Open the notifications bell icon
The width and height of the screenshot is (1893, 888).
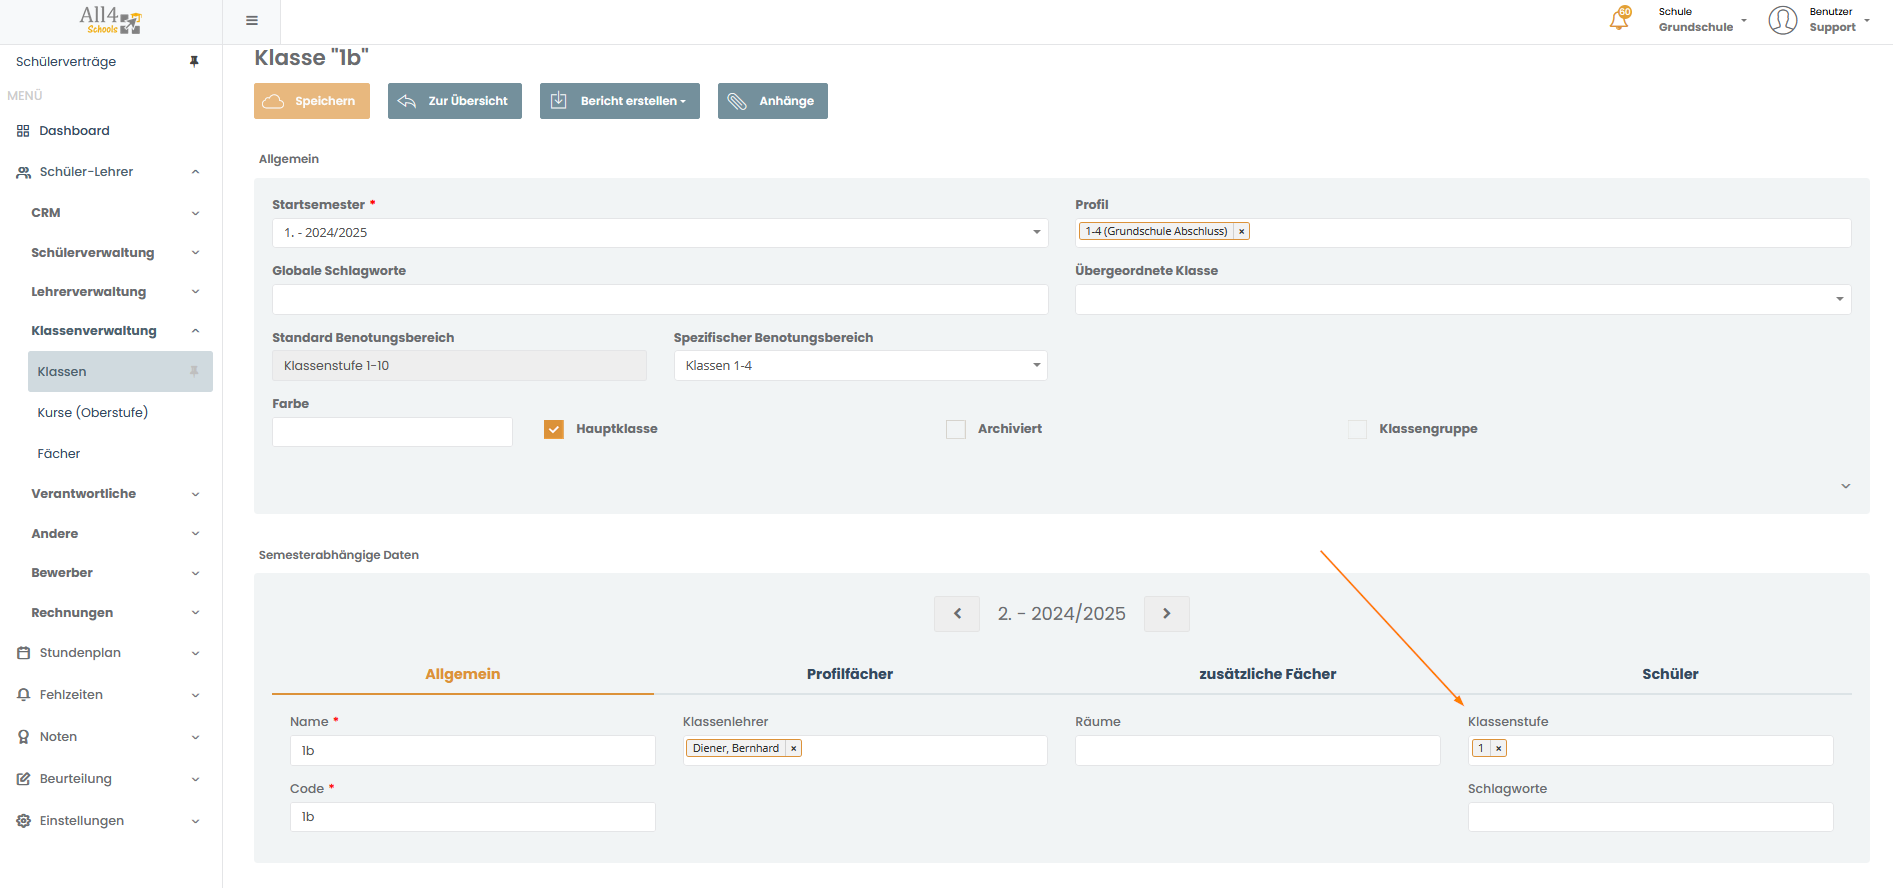(x=1619, y=19)
